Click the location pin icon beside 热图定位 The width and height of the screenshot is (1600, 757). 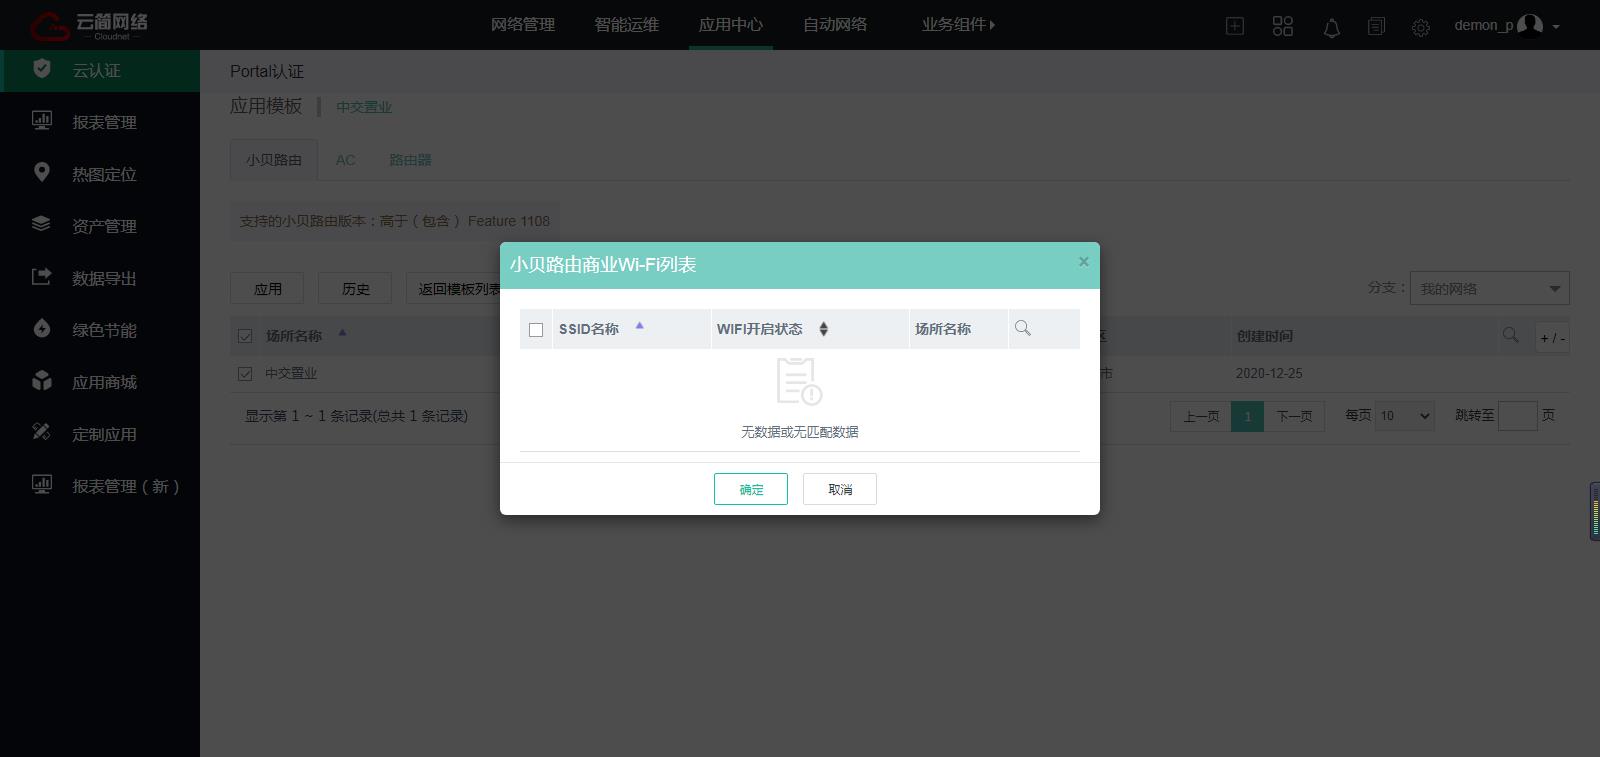click(41, 172)
